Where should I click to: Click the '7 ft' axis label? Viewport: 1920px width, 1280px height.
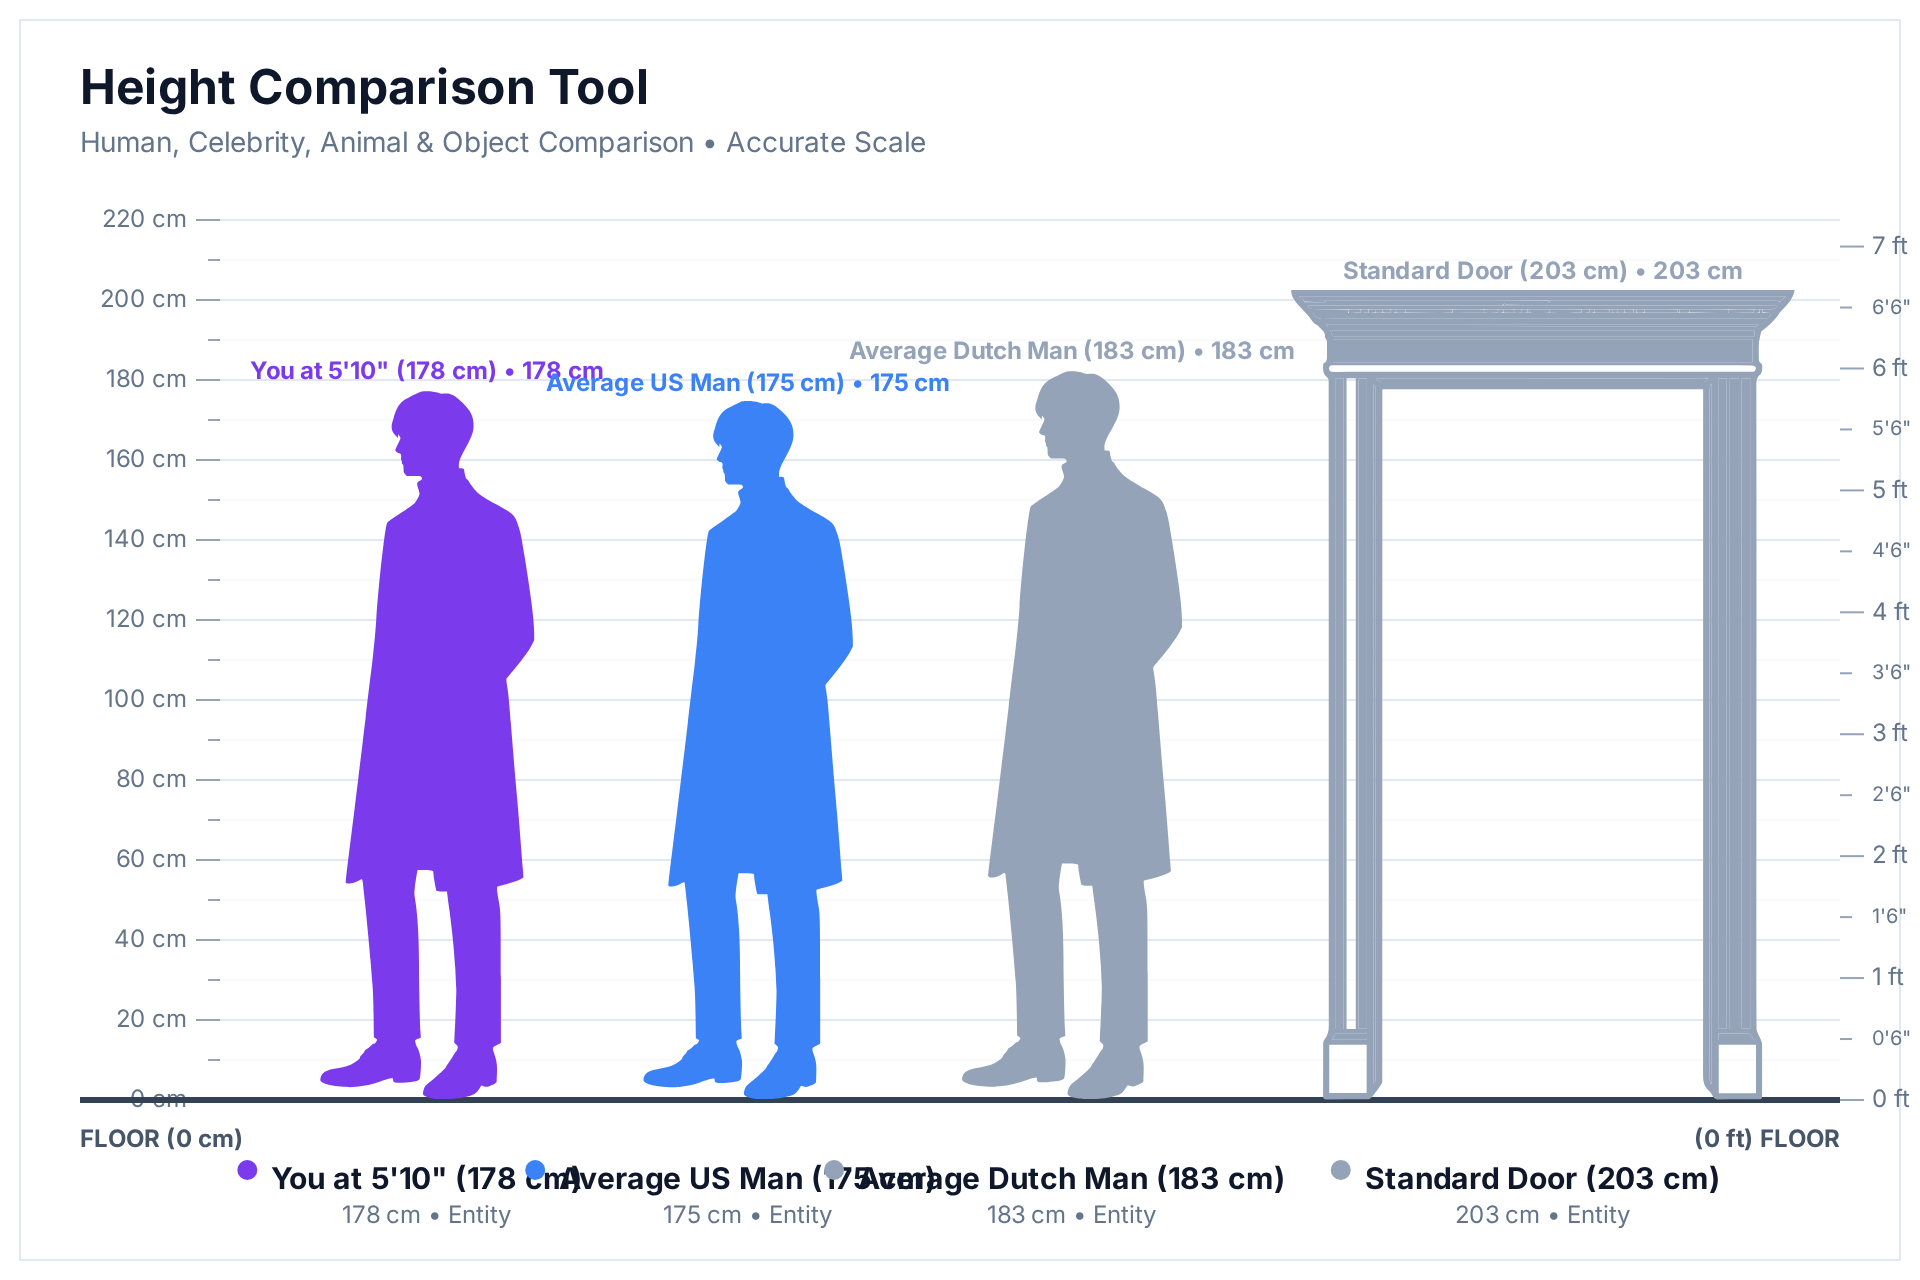[x=1889, y=246]
